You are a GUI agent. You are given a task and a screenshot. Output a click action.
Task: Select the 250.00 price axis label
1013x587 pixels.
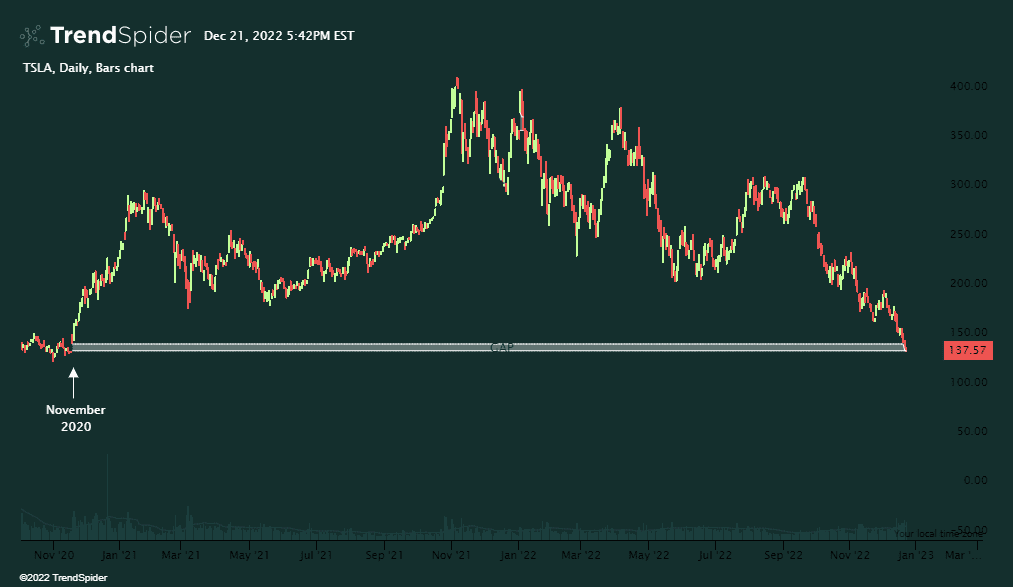click(x=968, y=234)
